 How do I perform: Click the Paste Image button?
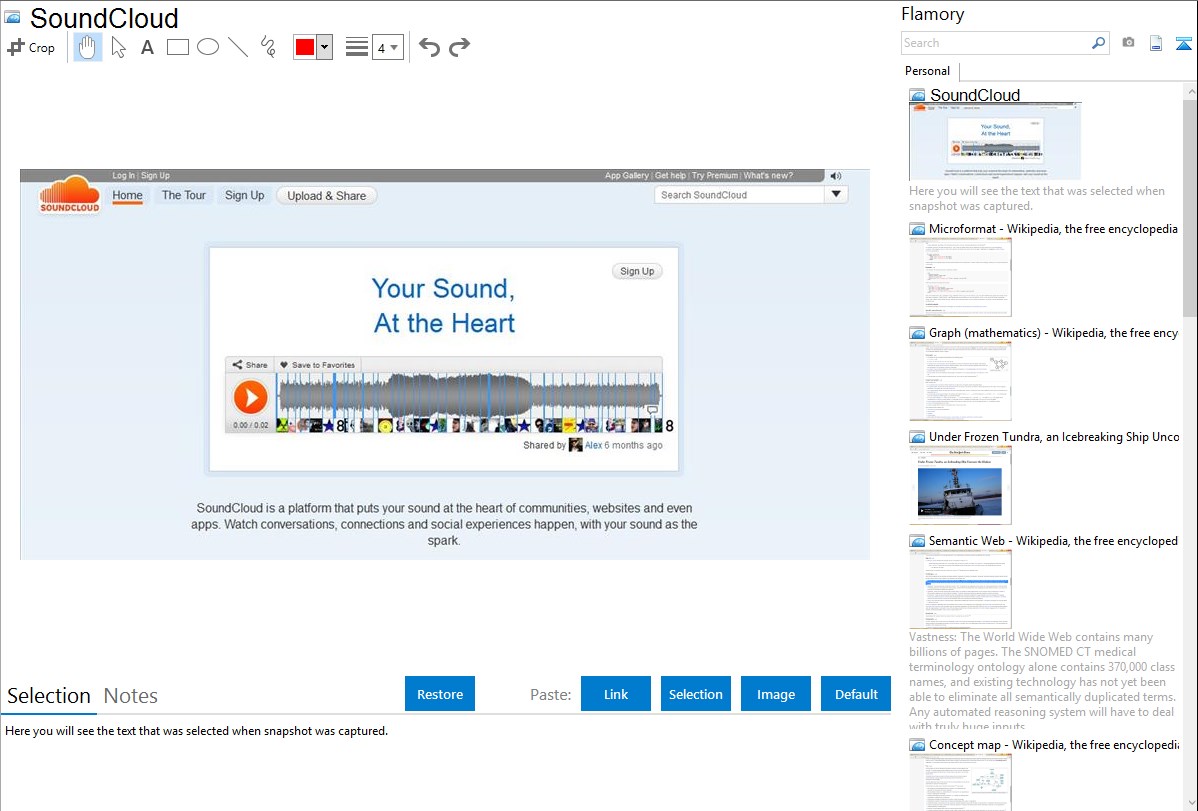click(776, 694)
